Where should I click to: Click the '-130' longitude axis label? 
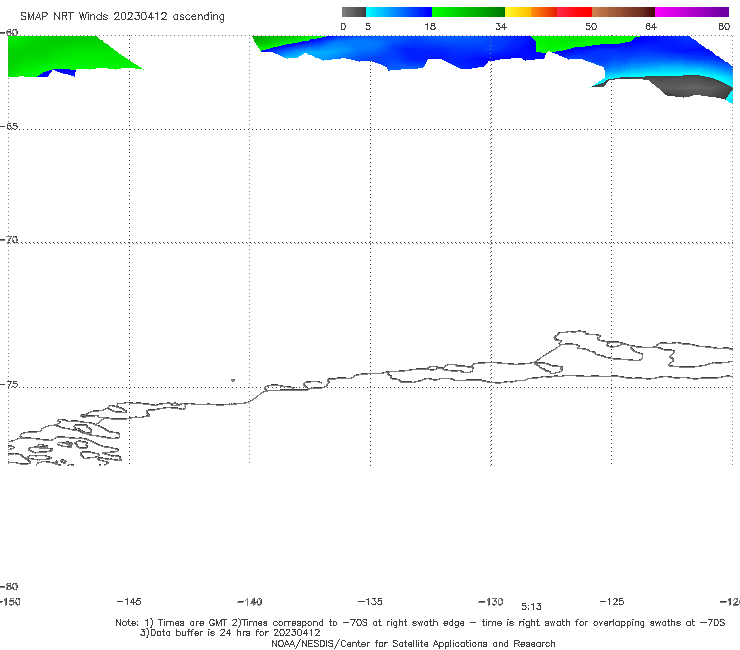click(x=491, y=602)
